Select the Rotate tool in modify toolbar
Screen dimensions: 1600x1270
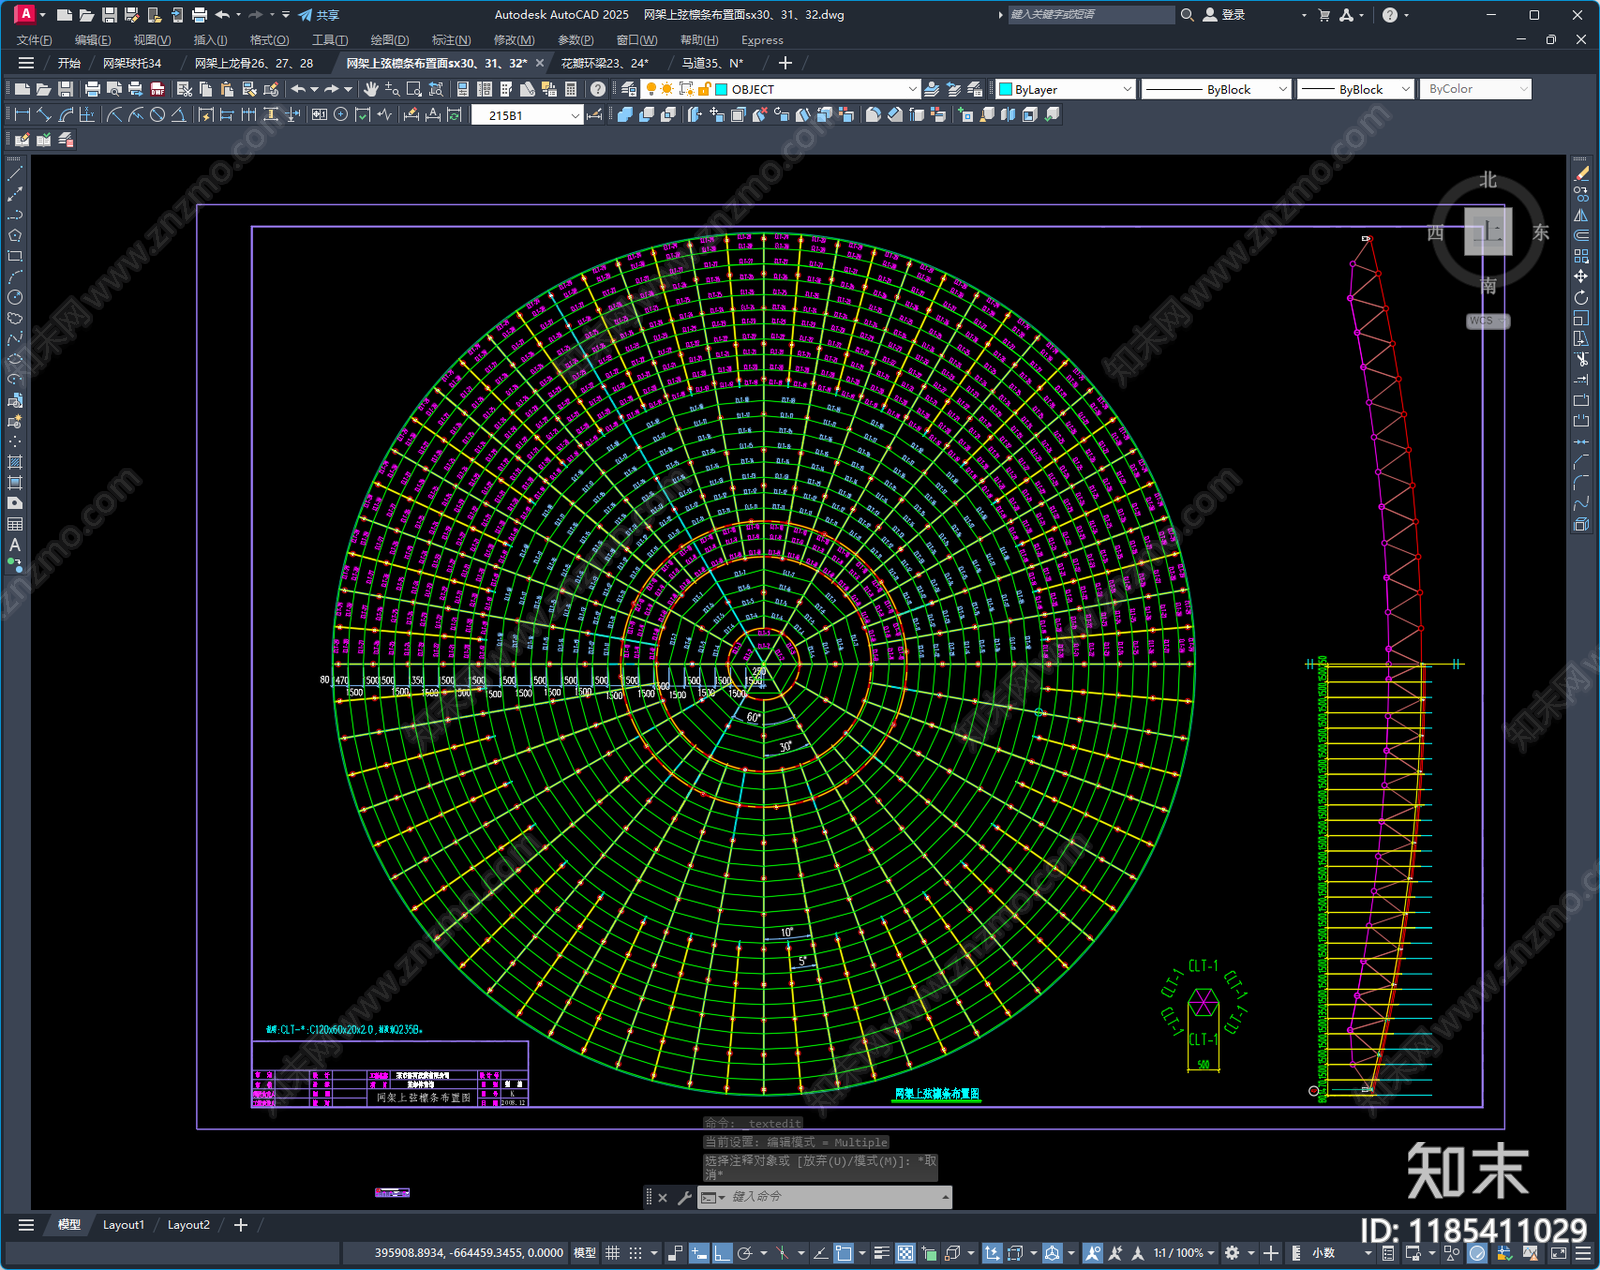pyautogui.click(x=1581, y=297)
